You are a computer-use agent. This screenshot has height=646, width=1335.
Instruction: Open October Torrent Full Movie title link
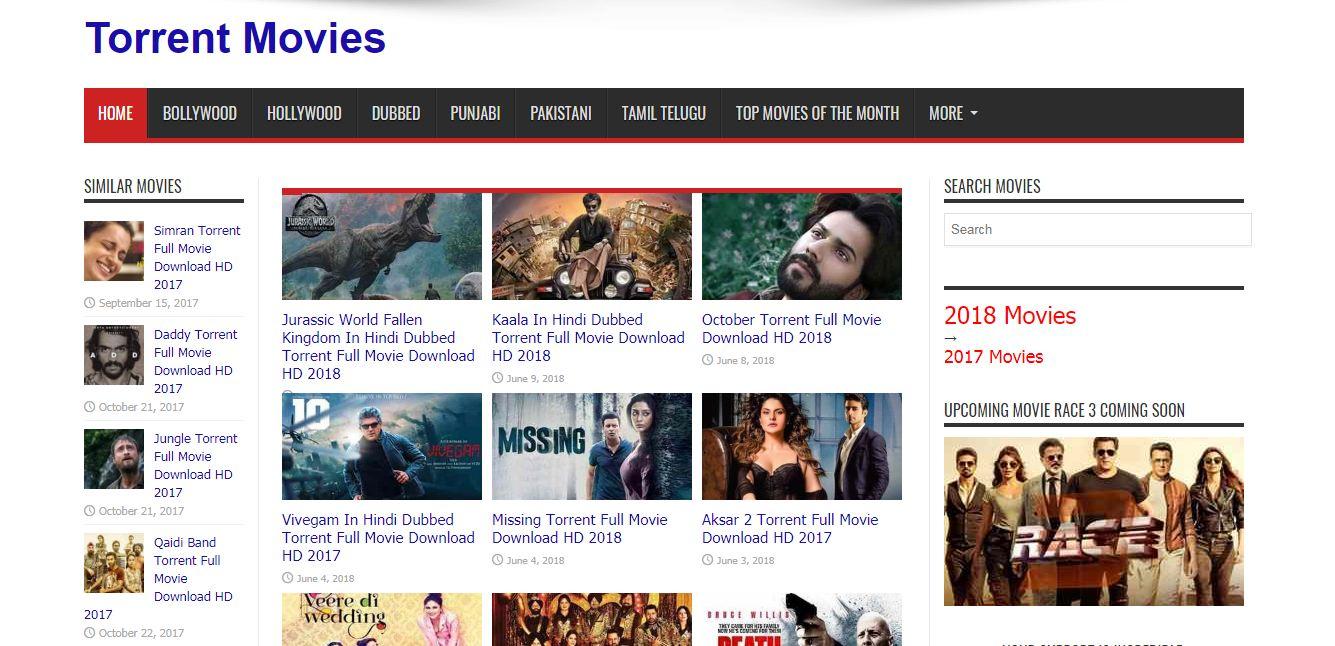coord(791,328)
